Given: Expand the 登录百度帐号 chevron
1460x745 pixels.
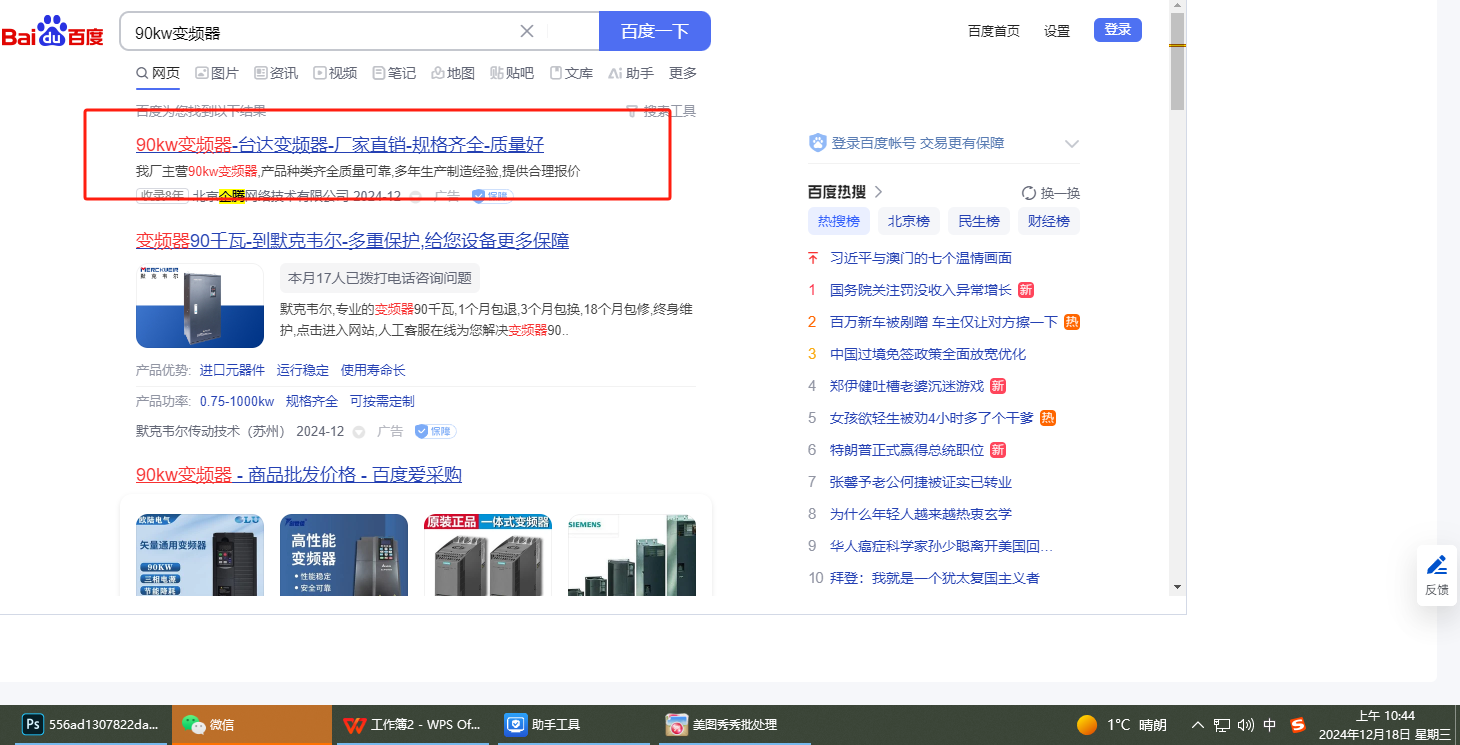Looking at the screenshot, I should (x=1072, y=144).
